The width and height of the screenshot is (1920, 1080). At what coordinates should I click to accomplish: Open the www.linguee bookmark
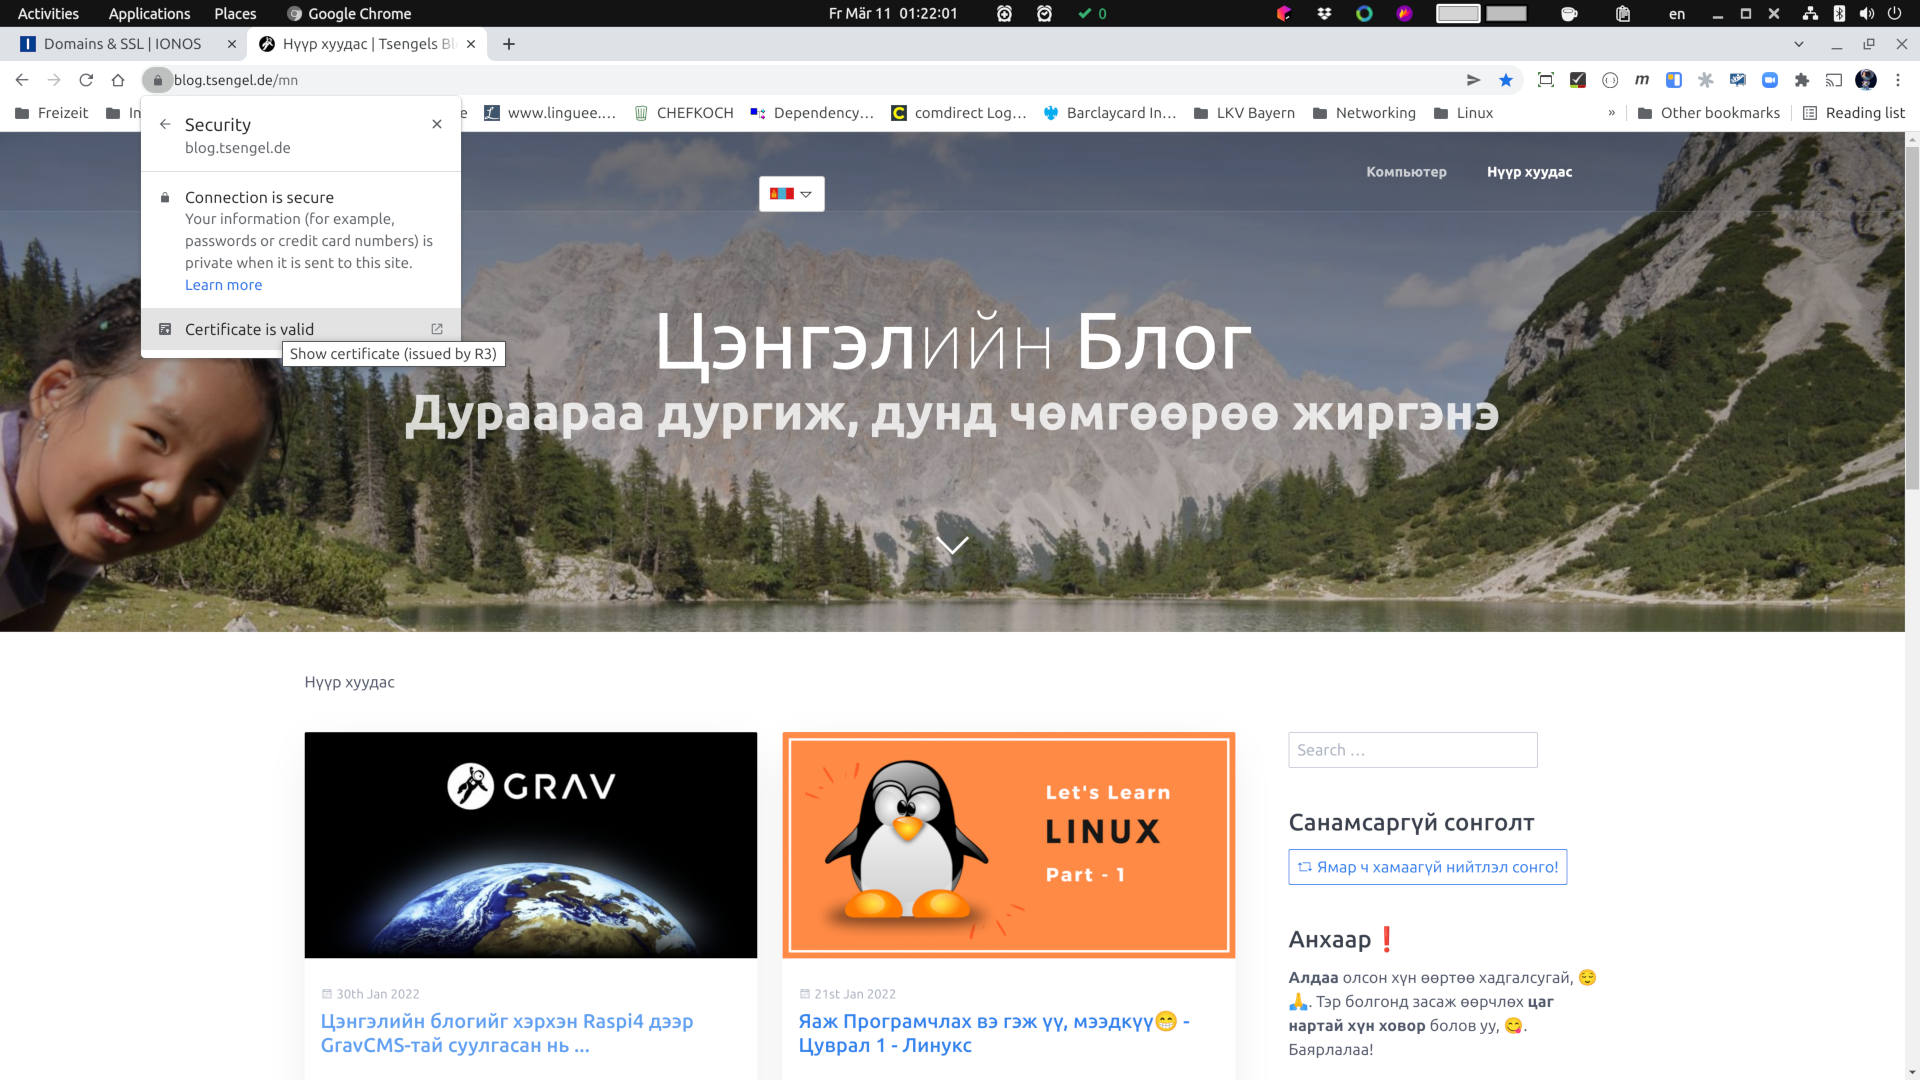(550, 113)
